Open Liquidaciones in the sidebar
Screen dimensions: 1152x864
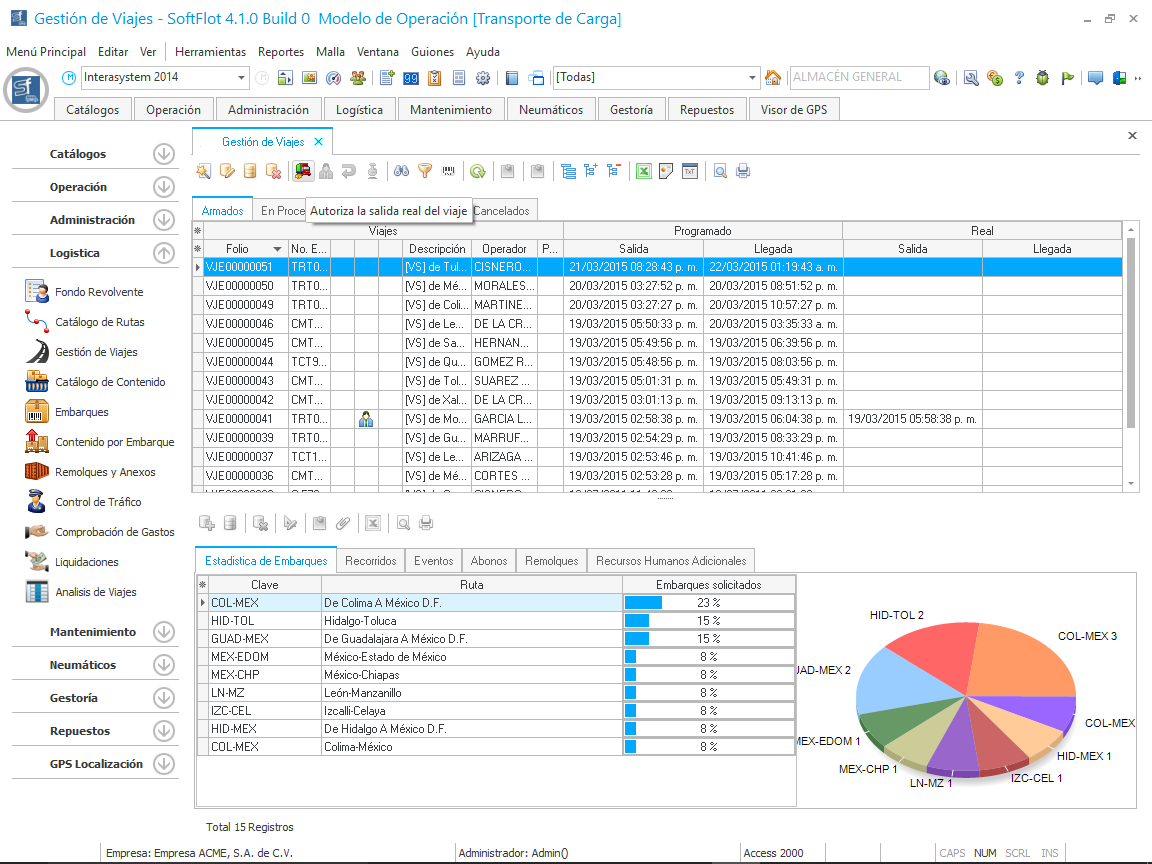point(87,562)
